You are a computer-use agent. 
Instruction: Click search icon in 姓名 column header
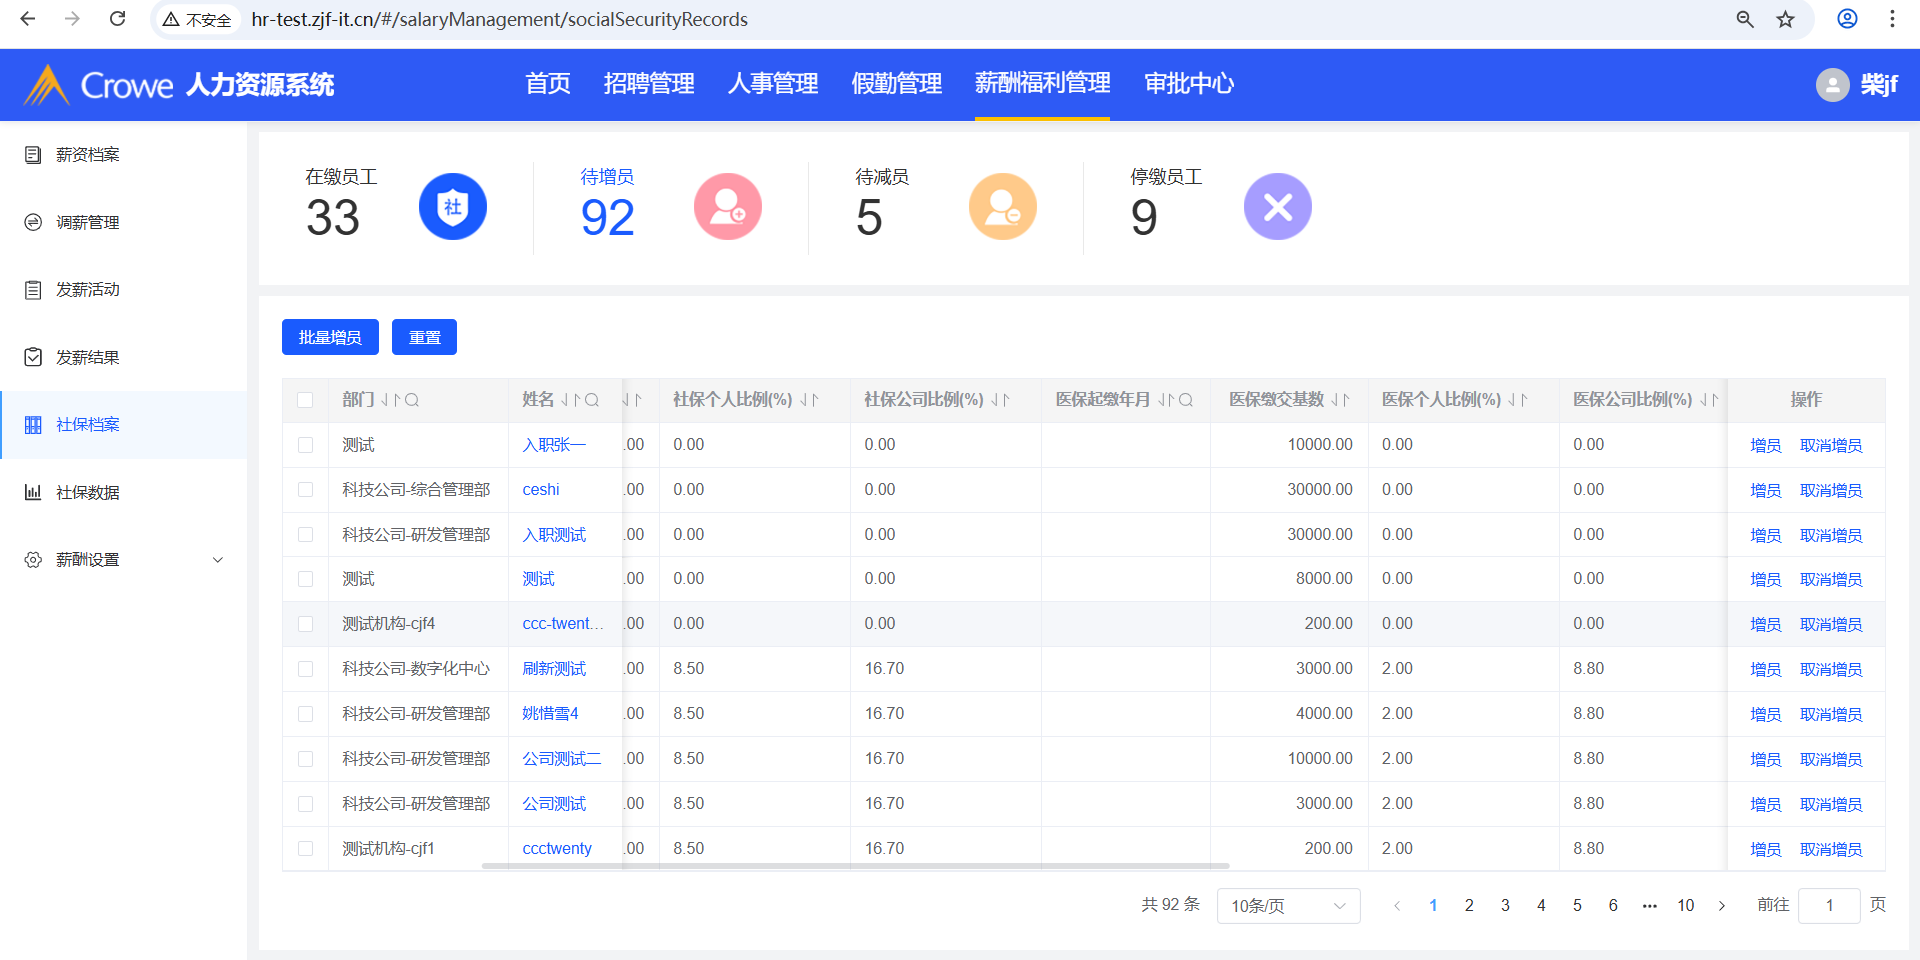(592, 400)
